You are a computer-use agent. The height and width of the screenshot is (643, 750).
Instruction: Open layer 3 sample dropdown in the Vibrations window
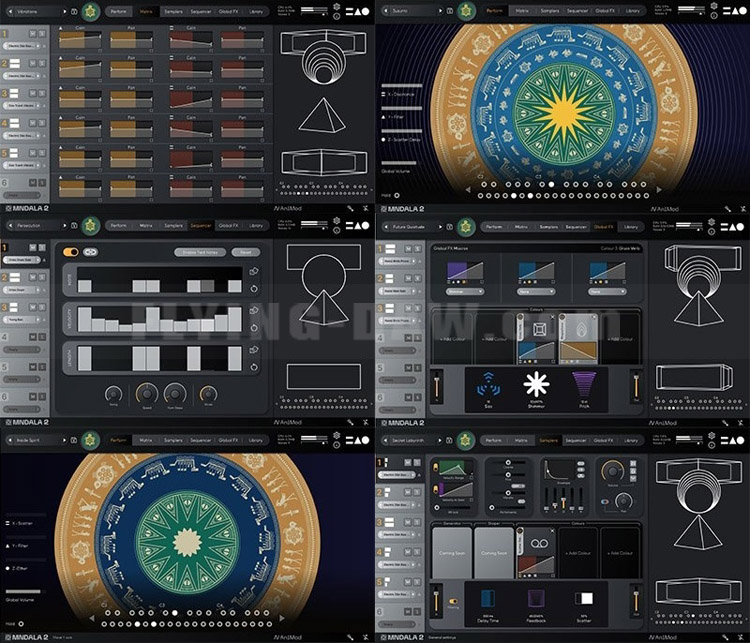pos(22,106)
